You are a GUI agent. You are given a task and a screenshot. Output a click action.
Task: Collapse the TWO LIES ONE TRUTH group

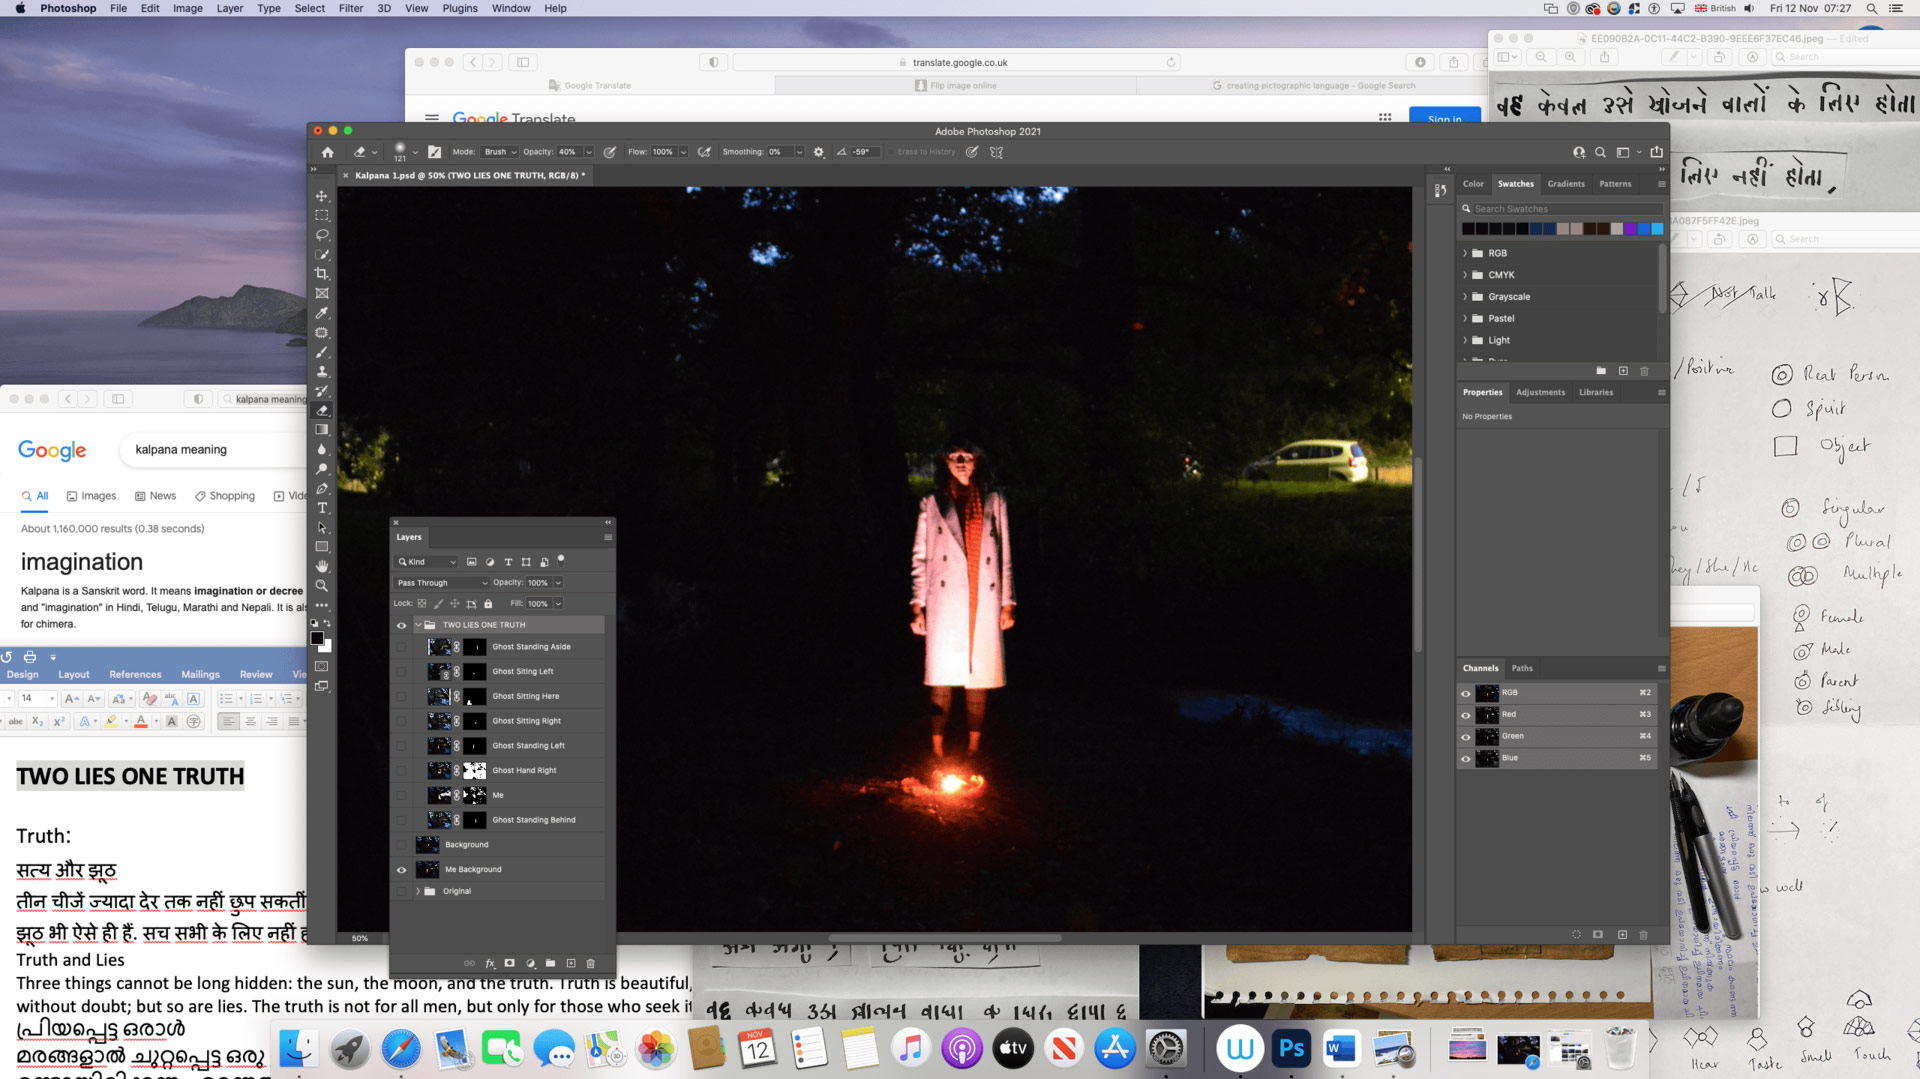coord(418,625)
